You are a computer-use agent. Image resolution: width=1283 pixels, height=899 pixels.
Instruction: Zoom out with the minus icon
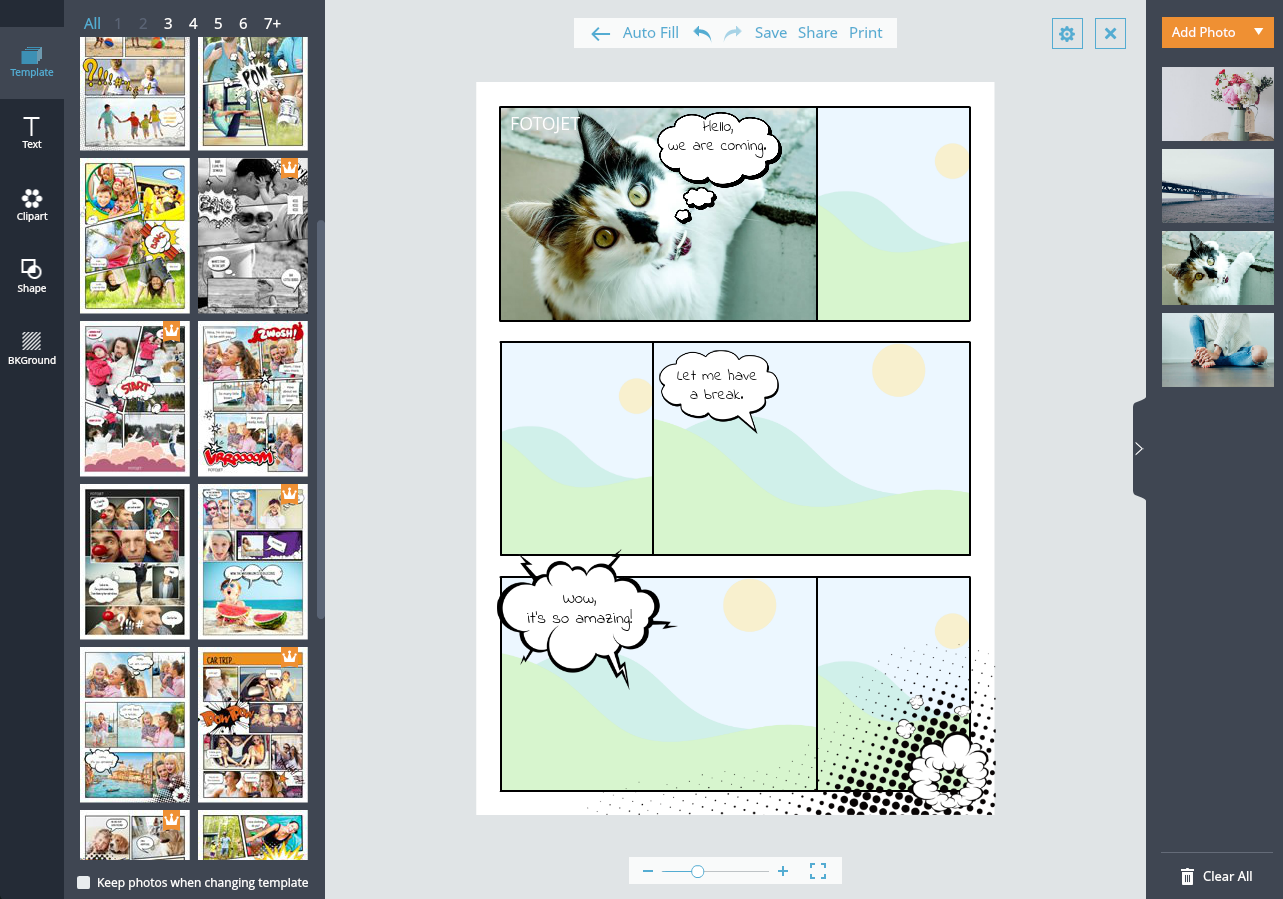[648, 871]
